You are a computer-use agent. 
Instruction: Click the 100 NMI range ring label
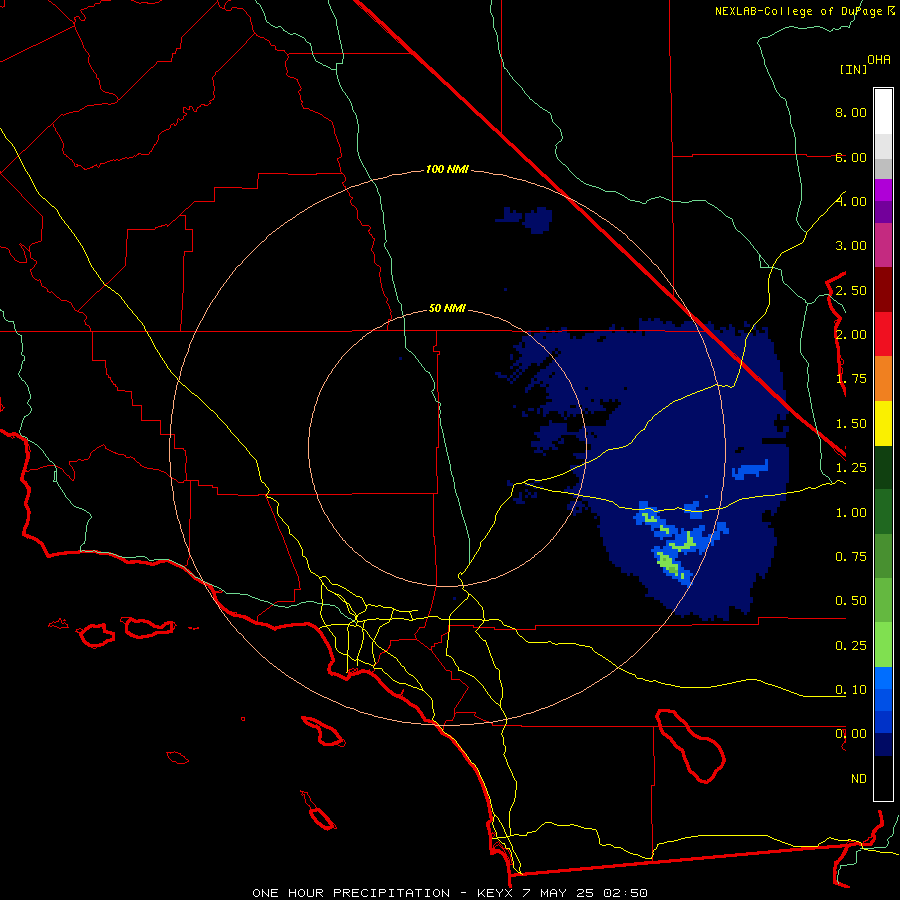click(447, 169)
